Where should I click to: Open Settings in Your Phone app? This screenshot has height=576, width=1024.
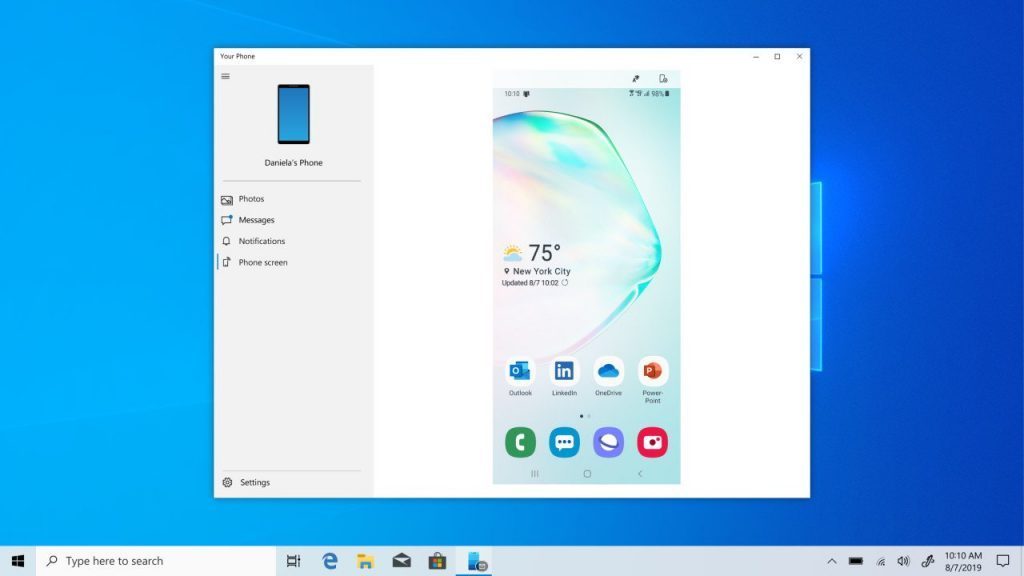point(254,482)
